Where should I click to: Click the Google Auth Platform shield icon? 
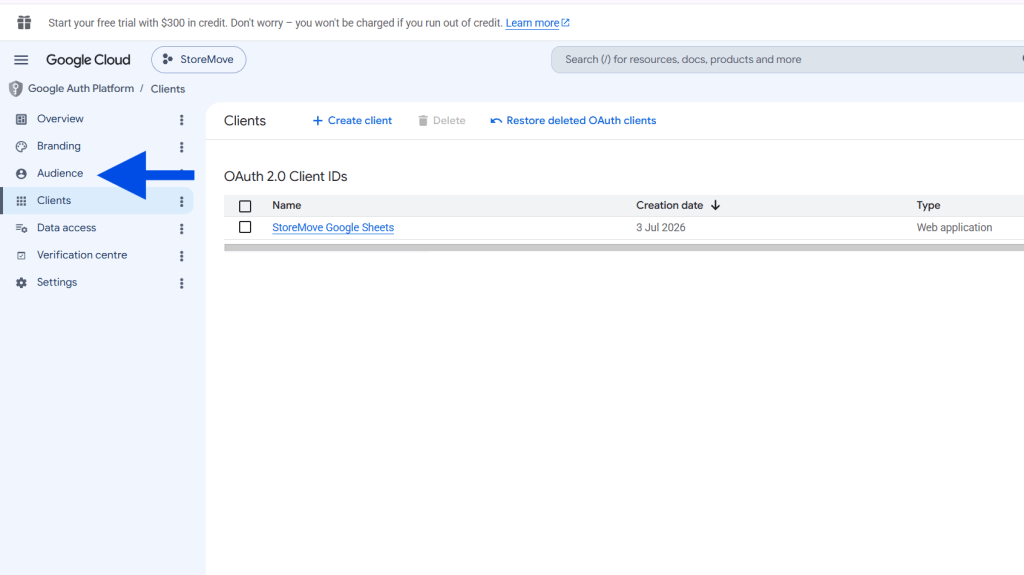16,89
